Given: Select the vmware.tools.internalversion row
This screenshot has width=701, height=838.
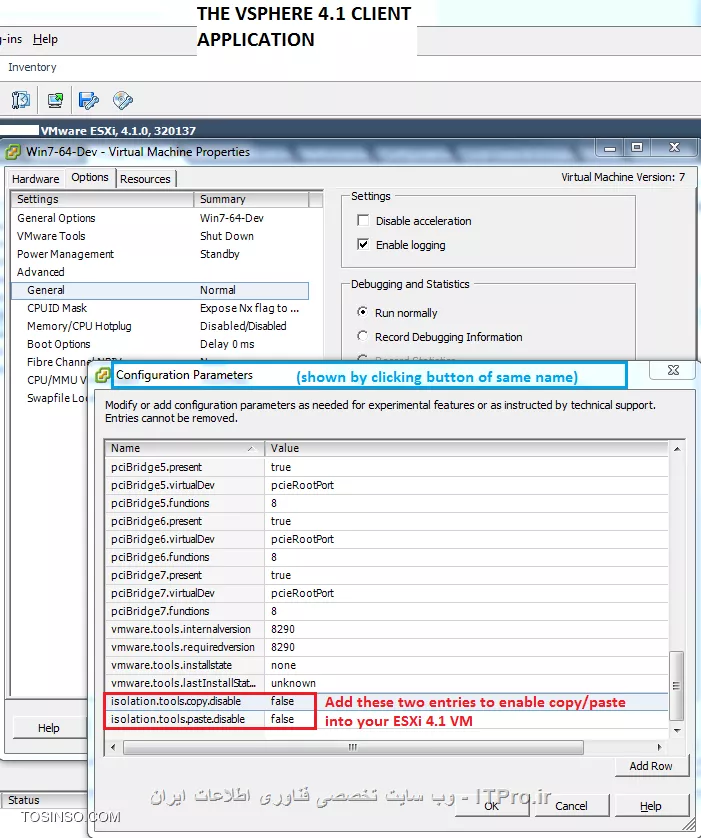Looking at the screenshot, I should point(386,629).
